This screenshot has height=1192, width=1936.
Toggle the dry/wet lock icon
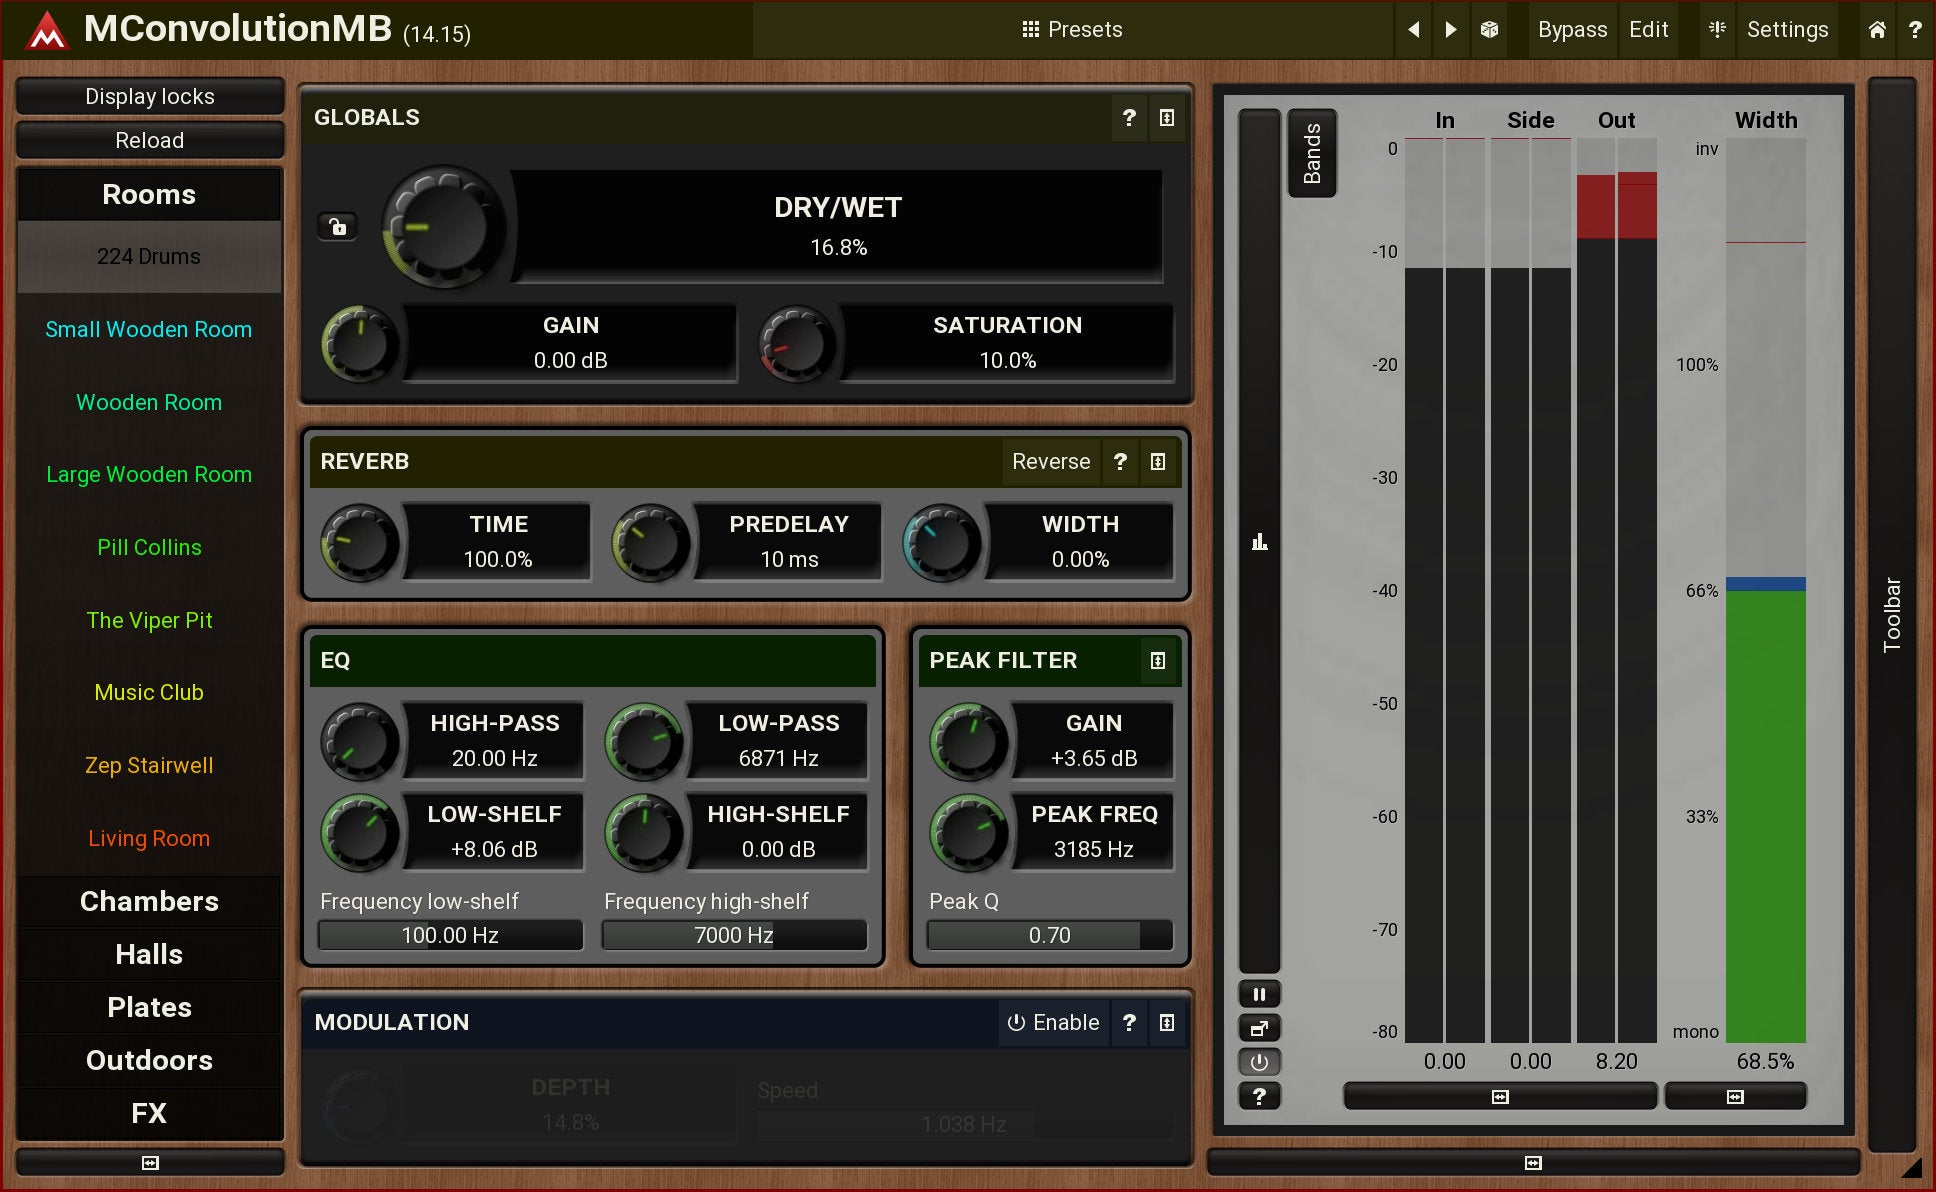338,227
